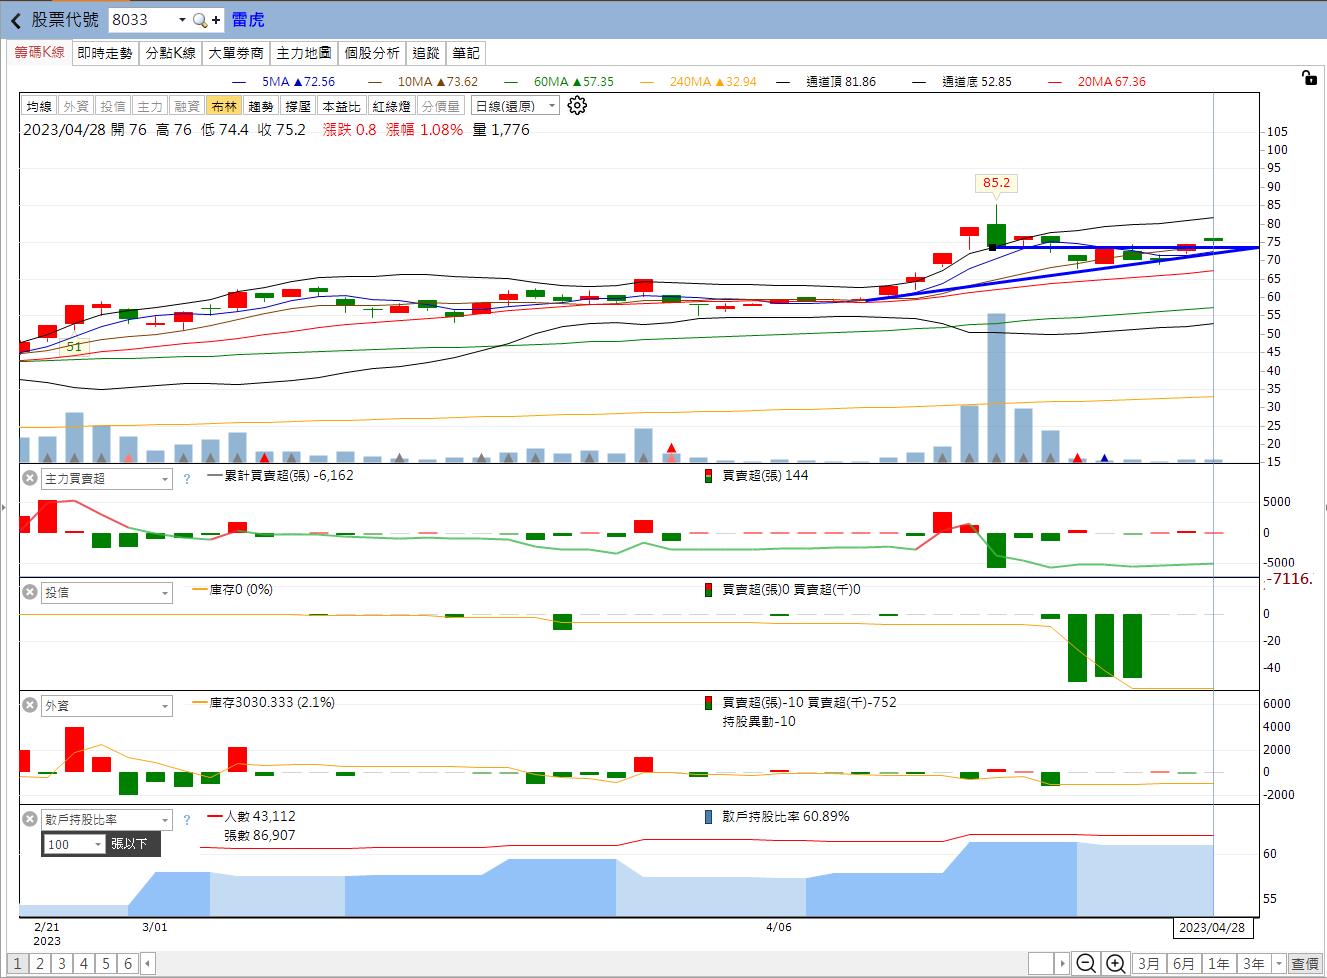The height and width of the screenshot is (978, 1327).
Task: Open chart settings gear
Action: coord(577,106)
